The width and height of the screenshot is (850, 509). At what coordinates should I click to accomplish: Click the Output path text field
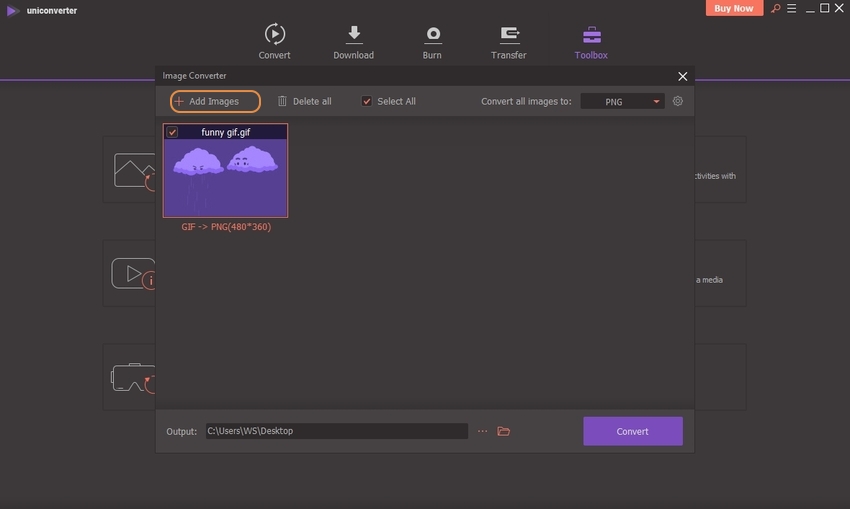336,431
